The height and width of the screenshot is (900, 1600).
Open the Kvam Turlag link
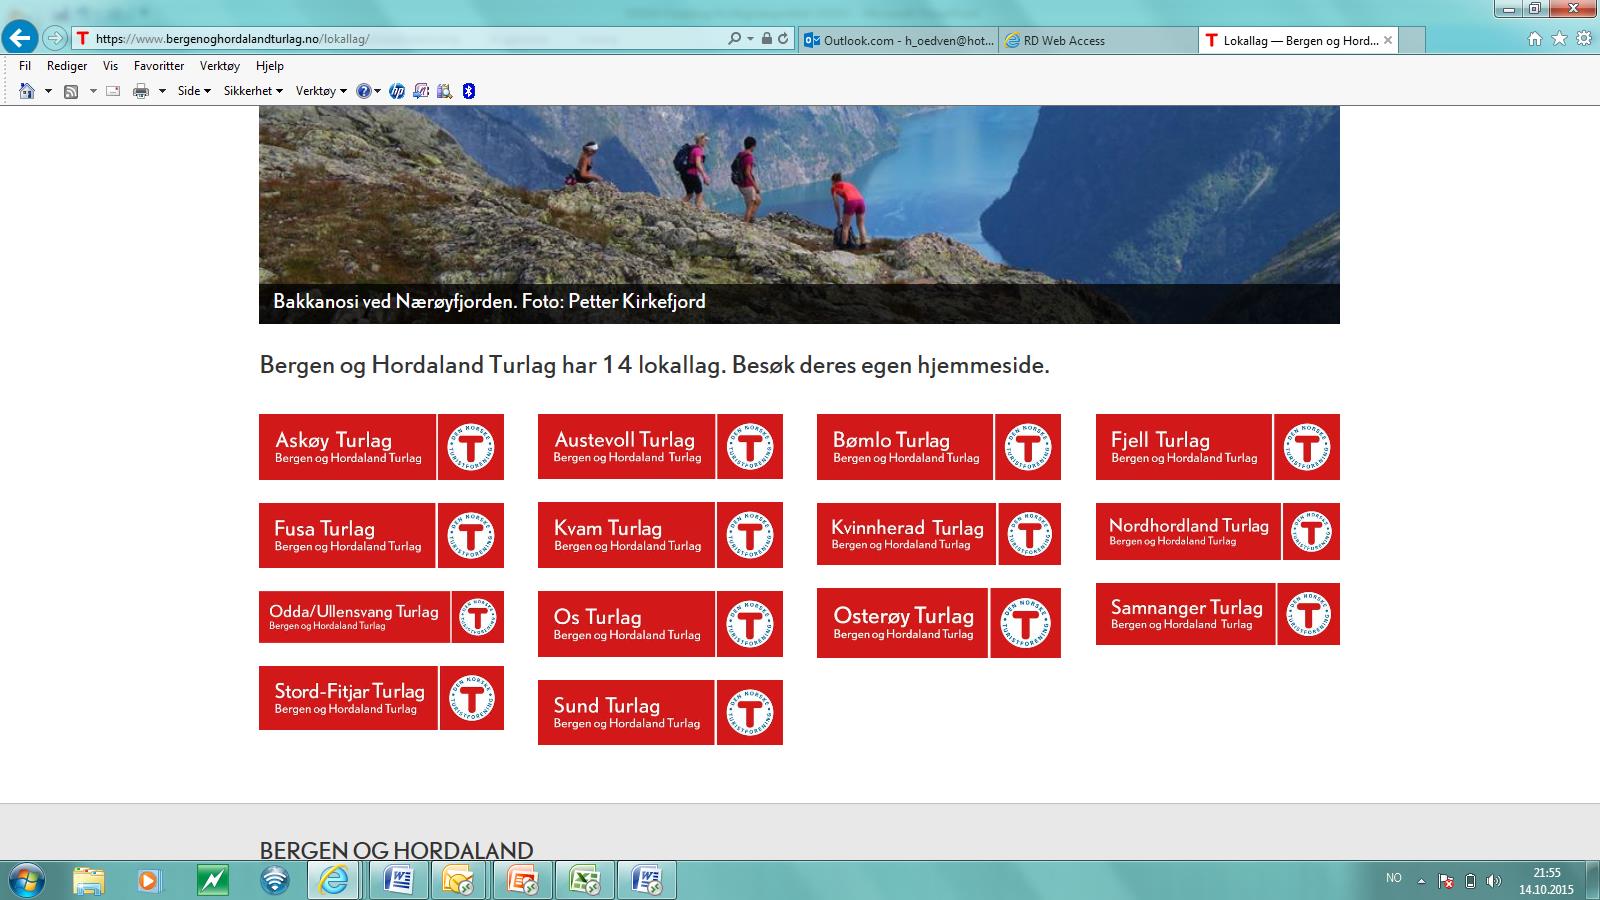tap(660, 535)
